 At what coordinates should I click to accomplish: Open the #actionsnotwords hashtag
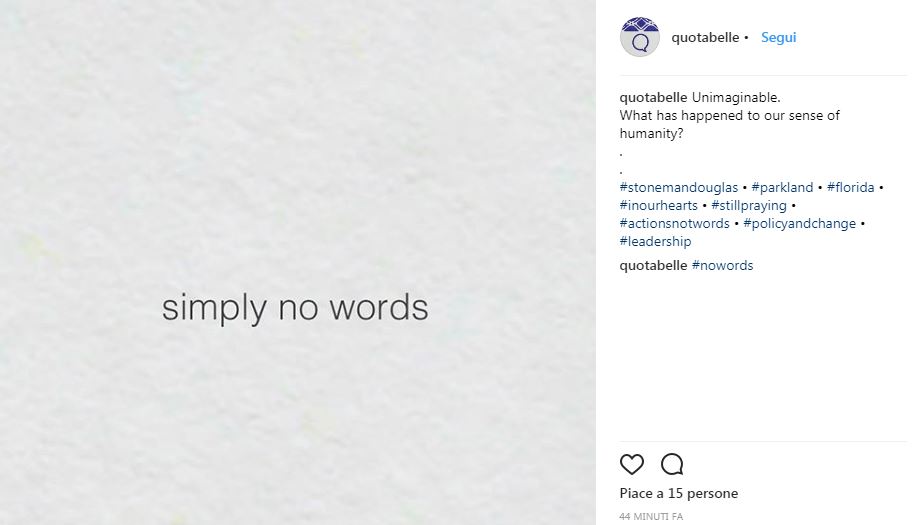point(675,224)
